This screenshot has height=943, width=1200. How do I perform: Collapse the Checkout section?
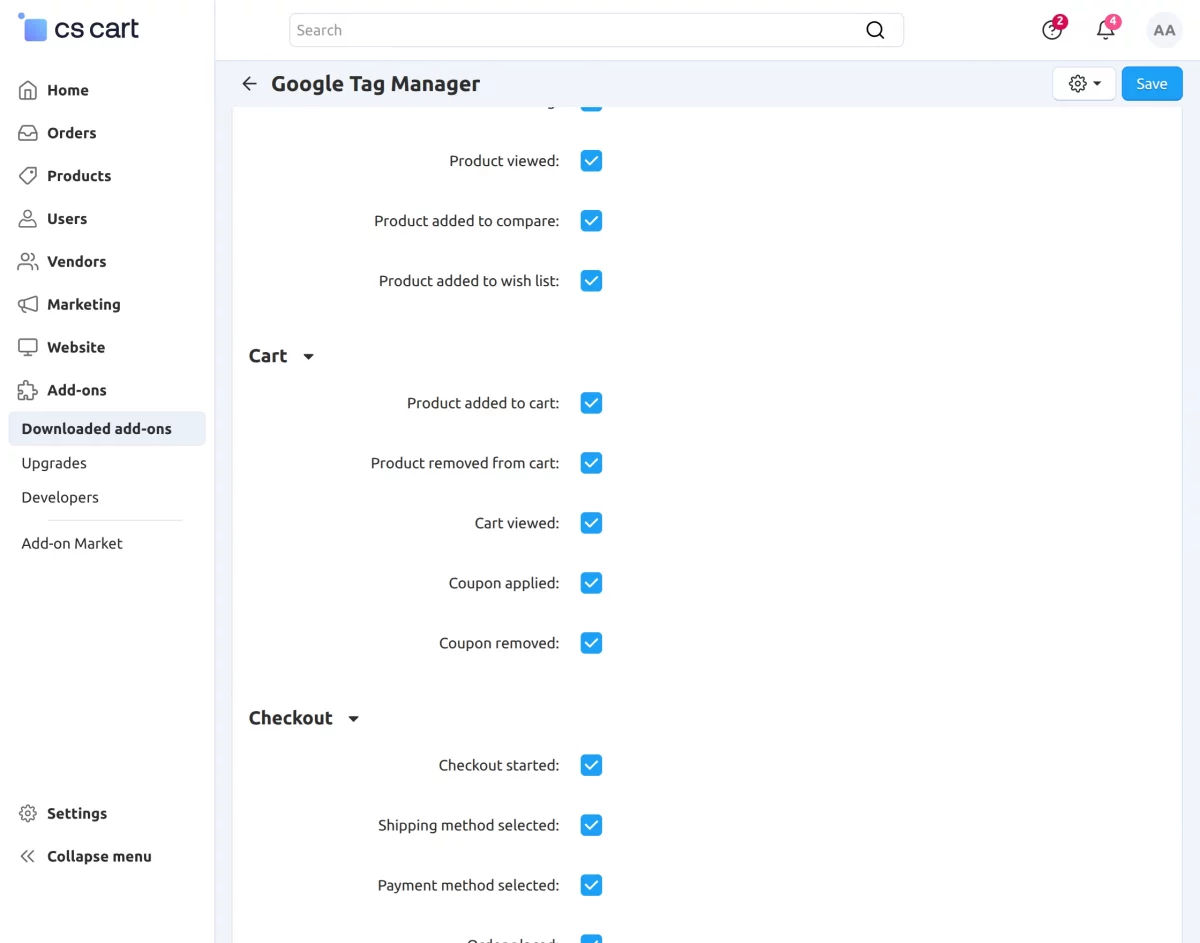pos(304,718)
